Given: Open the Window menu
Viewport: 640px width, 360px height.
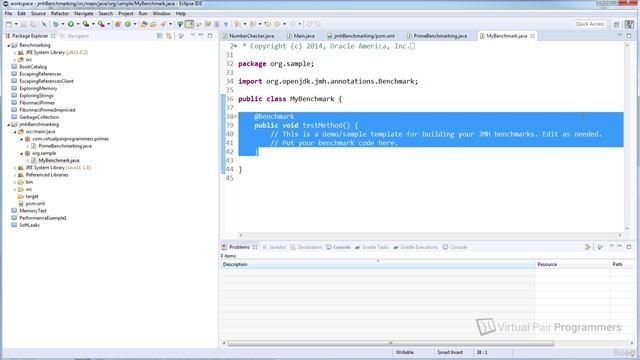Looking at the screenshot, I should (x=162, y=13).
